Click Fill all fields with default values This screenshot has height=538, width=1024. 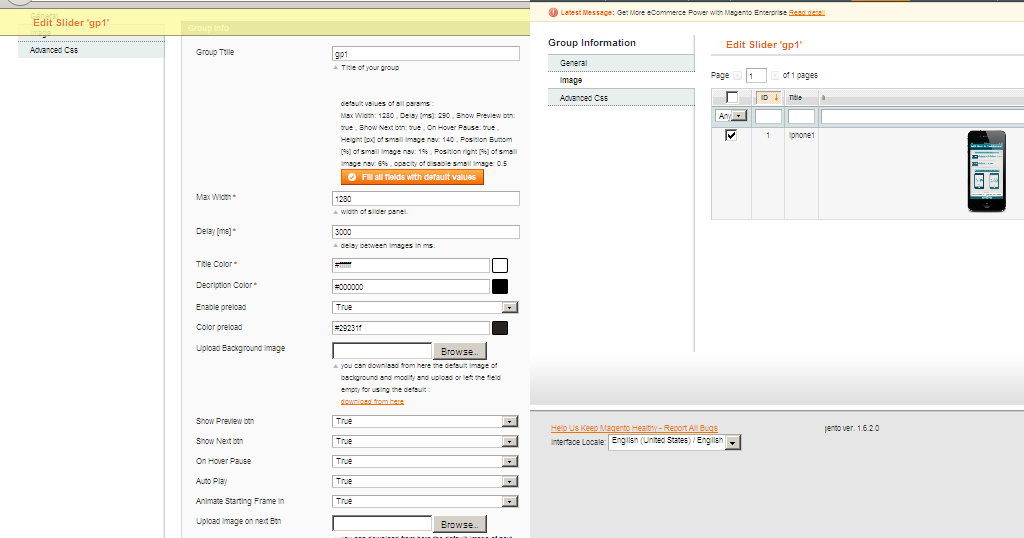coord(412,178)
